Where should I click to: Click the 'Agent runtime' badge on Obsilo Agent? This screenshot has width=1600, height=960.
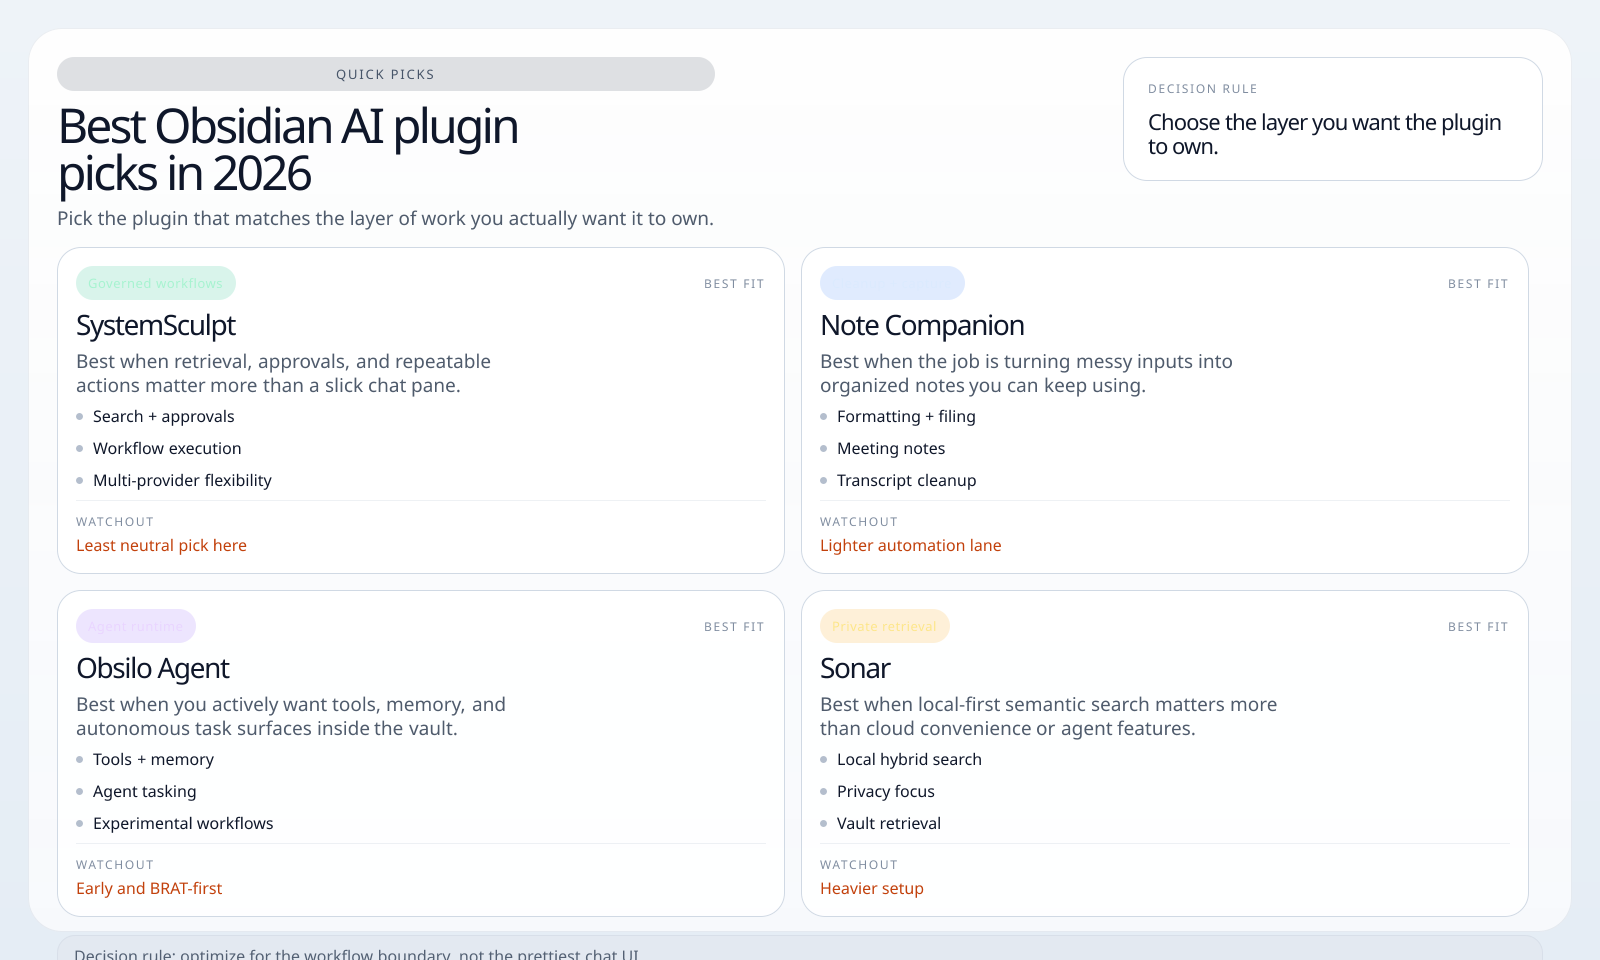click(x=135, y=626)
